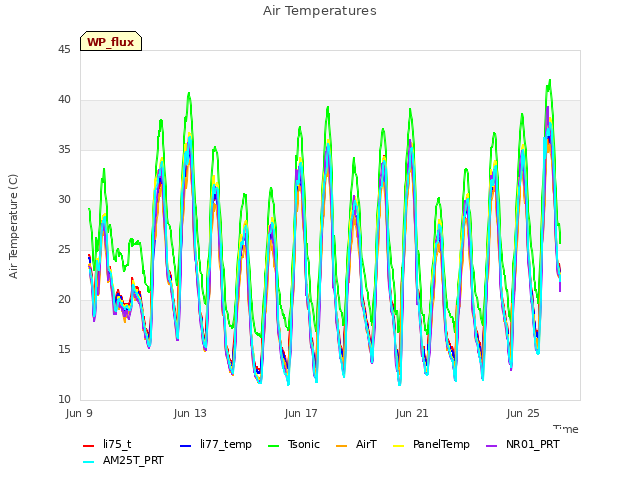Click the Jun 25 x-axis label
Screen dimensions: 640x480
click(523, 413)
